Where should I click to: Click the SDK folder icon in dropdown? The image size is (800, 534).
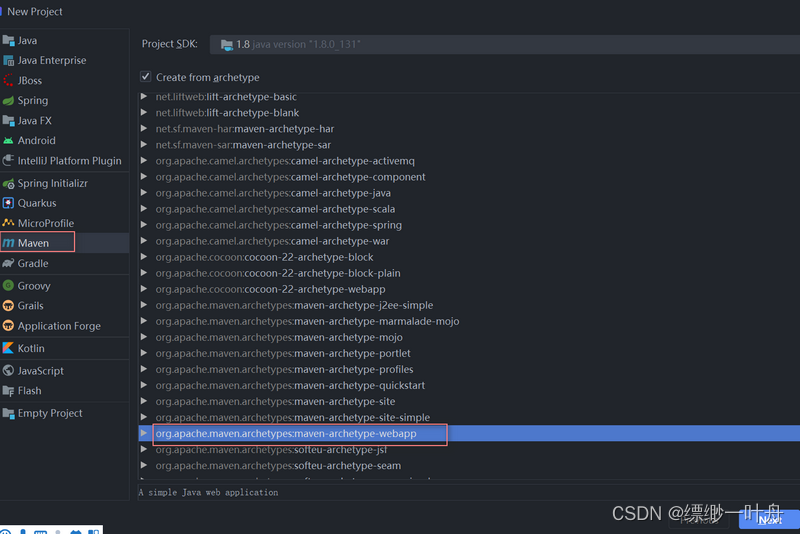click(227, 45)
